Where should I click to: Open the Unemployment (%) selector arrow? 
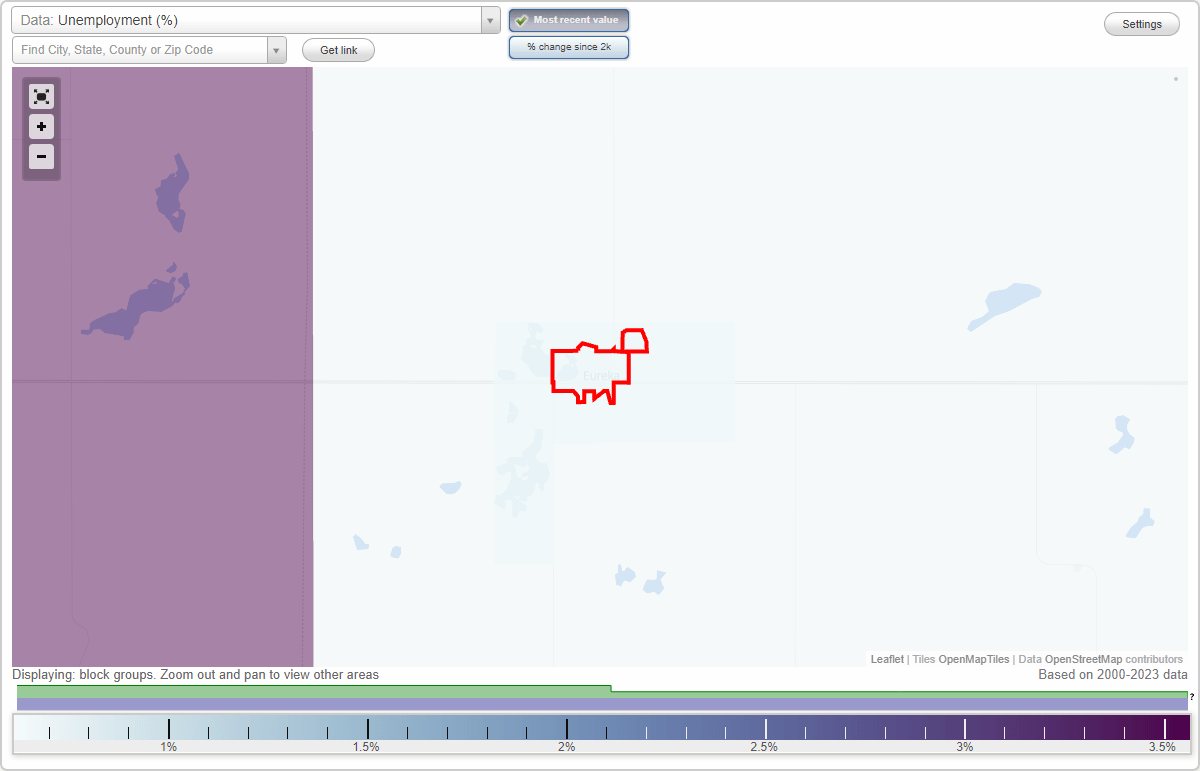pyautogui.click(x=489, y=19)
